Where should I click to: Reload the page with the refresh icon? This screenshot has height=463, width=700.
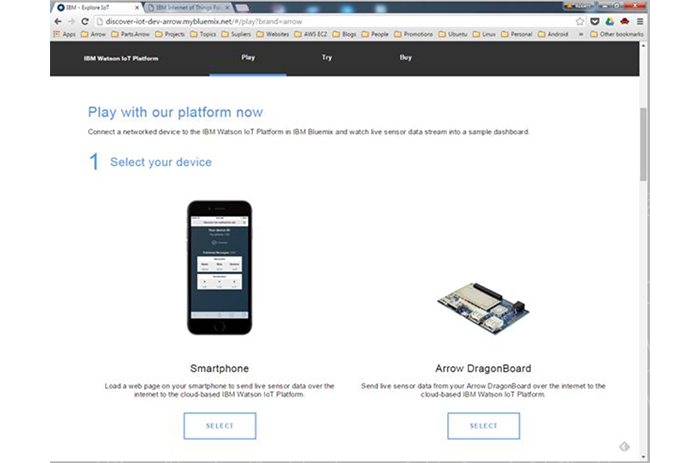click(85, 21)
